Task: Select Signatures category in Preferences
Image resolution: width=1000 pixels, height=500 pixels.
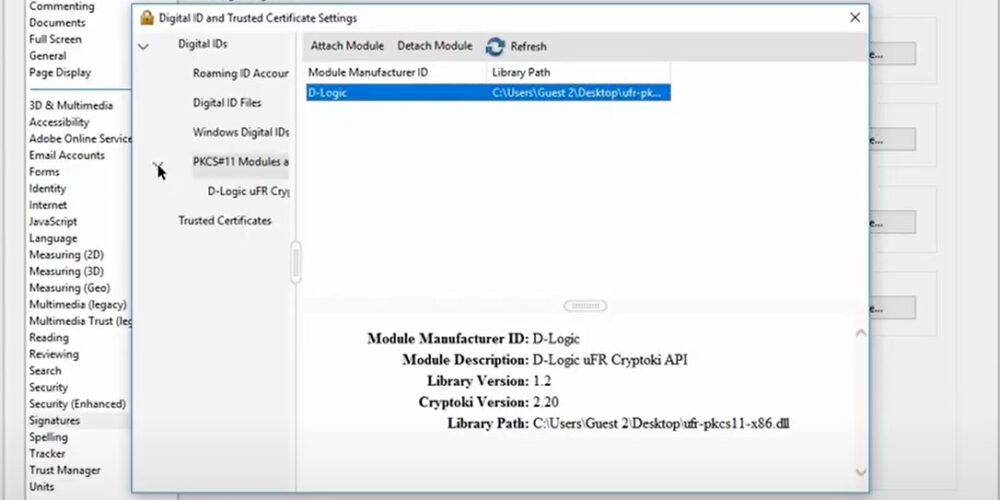Action: pos(54,421)
